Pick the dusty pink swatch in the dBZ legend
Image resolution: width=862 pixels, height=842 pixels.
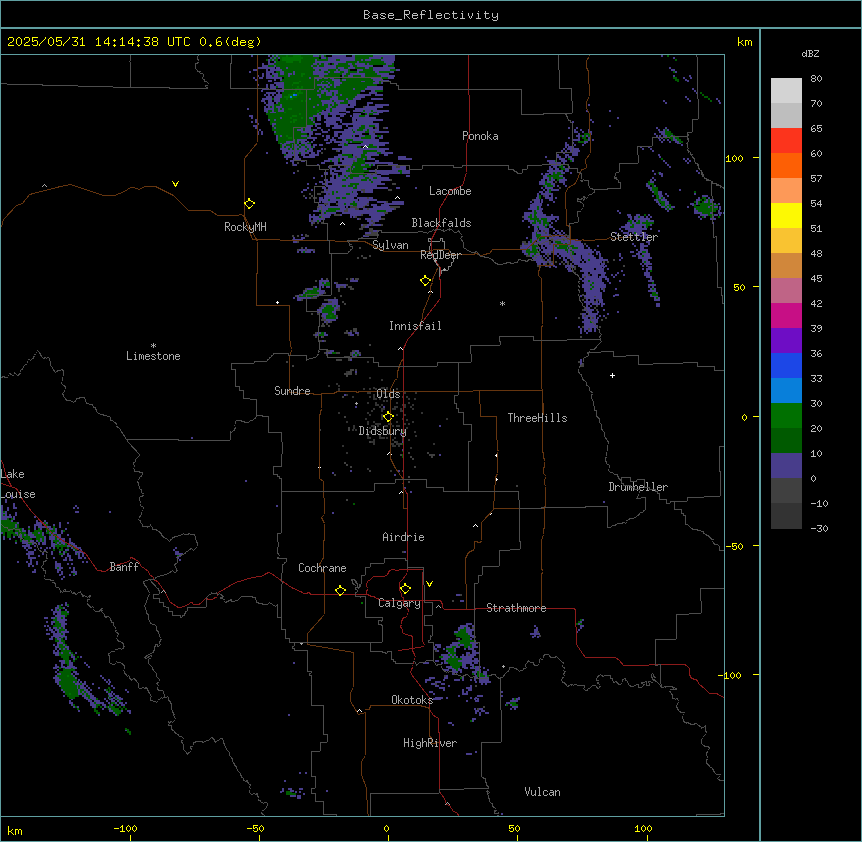pos(786,291)
